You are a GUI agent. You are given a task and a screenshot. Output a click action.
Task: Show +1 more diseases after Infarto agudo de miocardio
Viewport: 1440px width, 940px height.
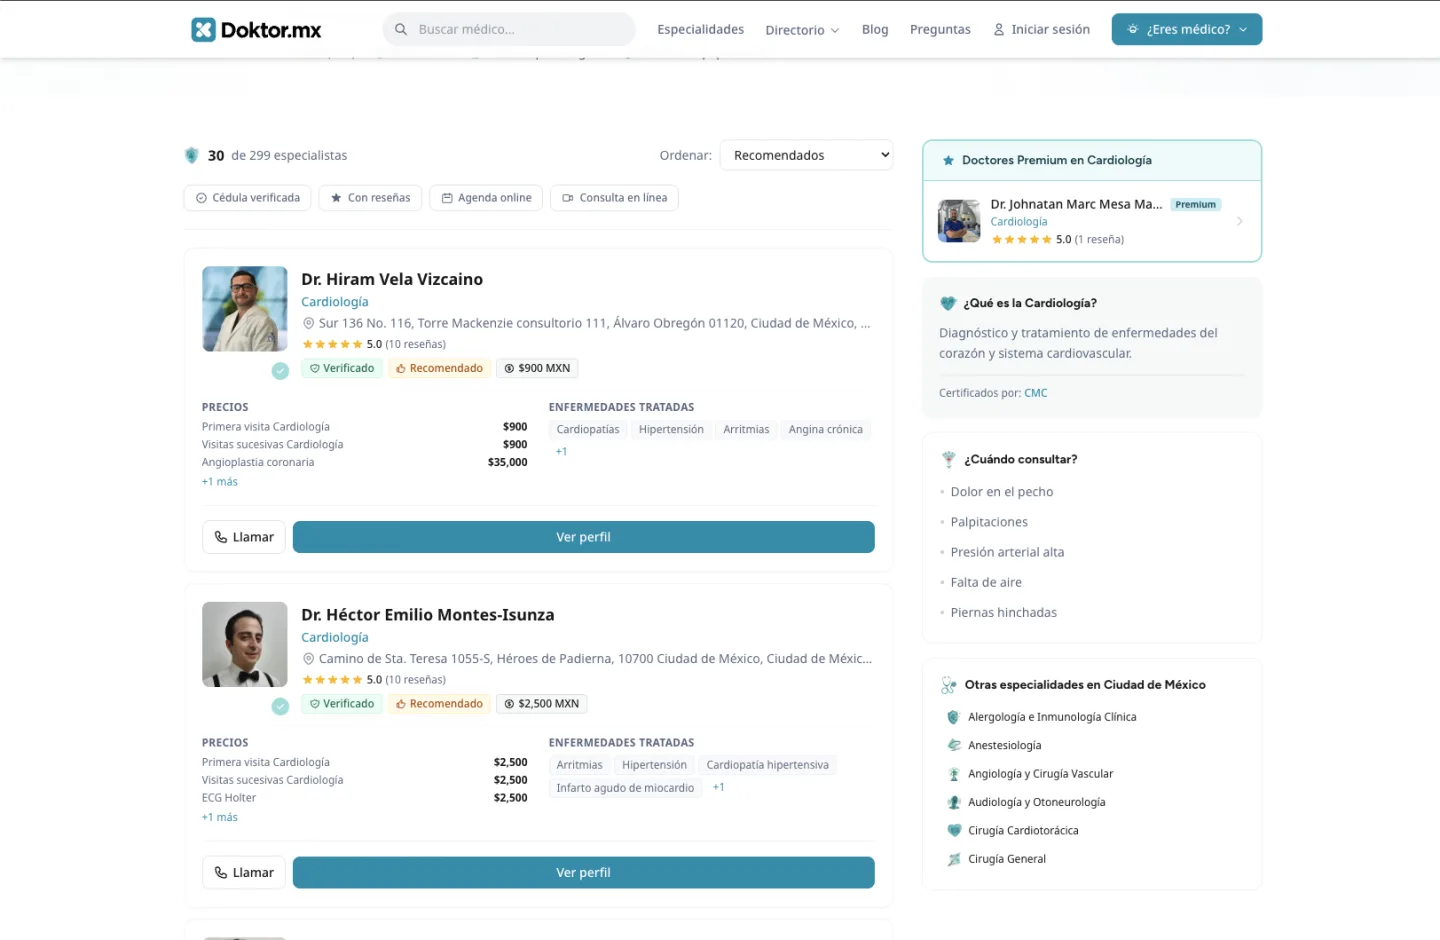click(x=719, y=788)
